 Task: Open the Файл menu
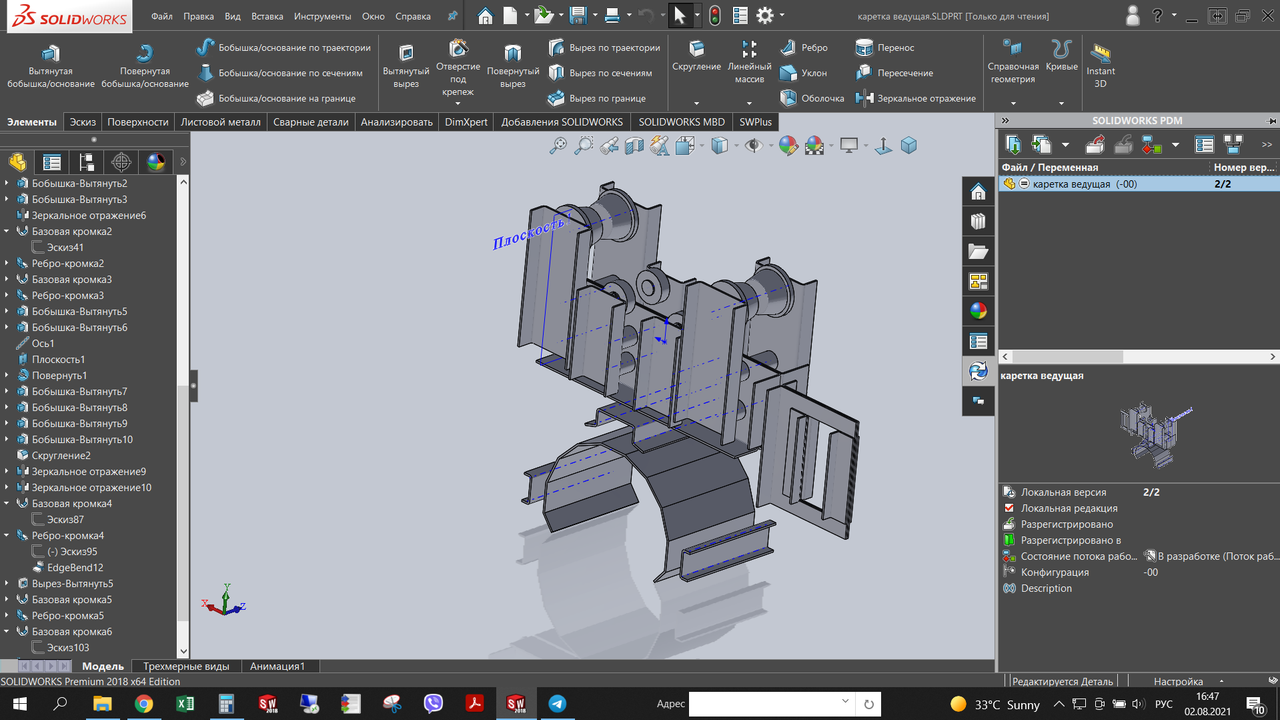(162, 16)
